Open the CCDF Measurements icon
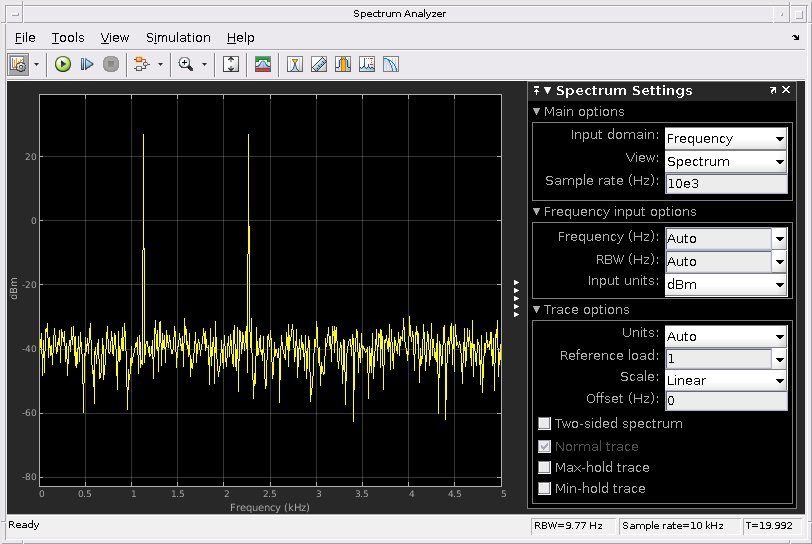812x544 pixels. (x=391, y=64)
